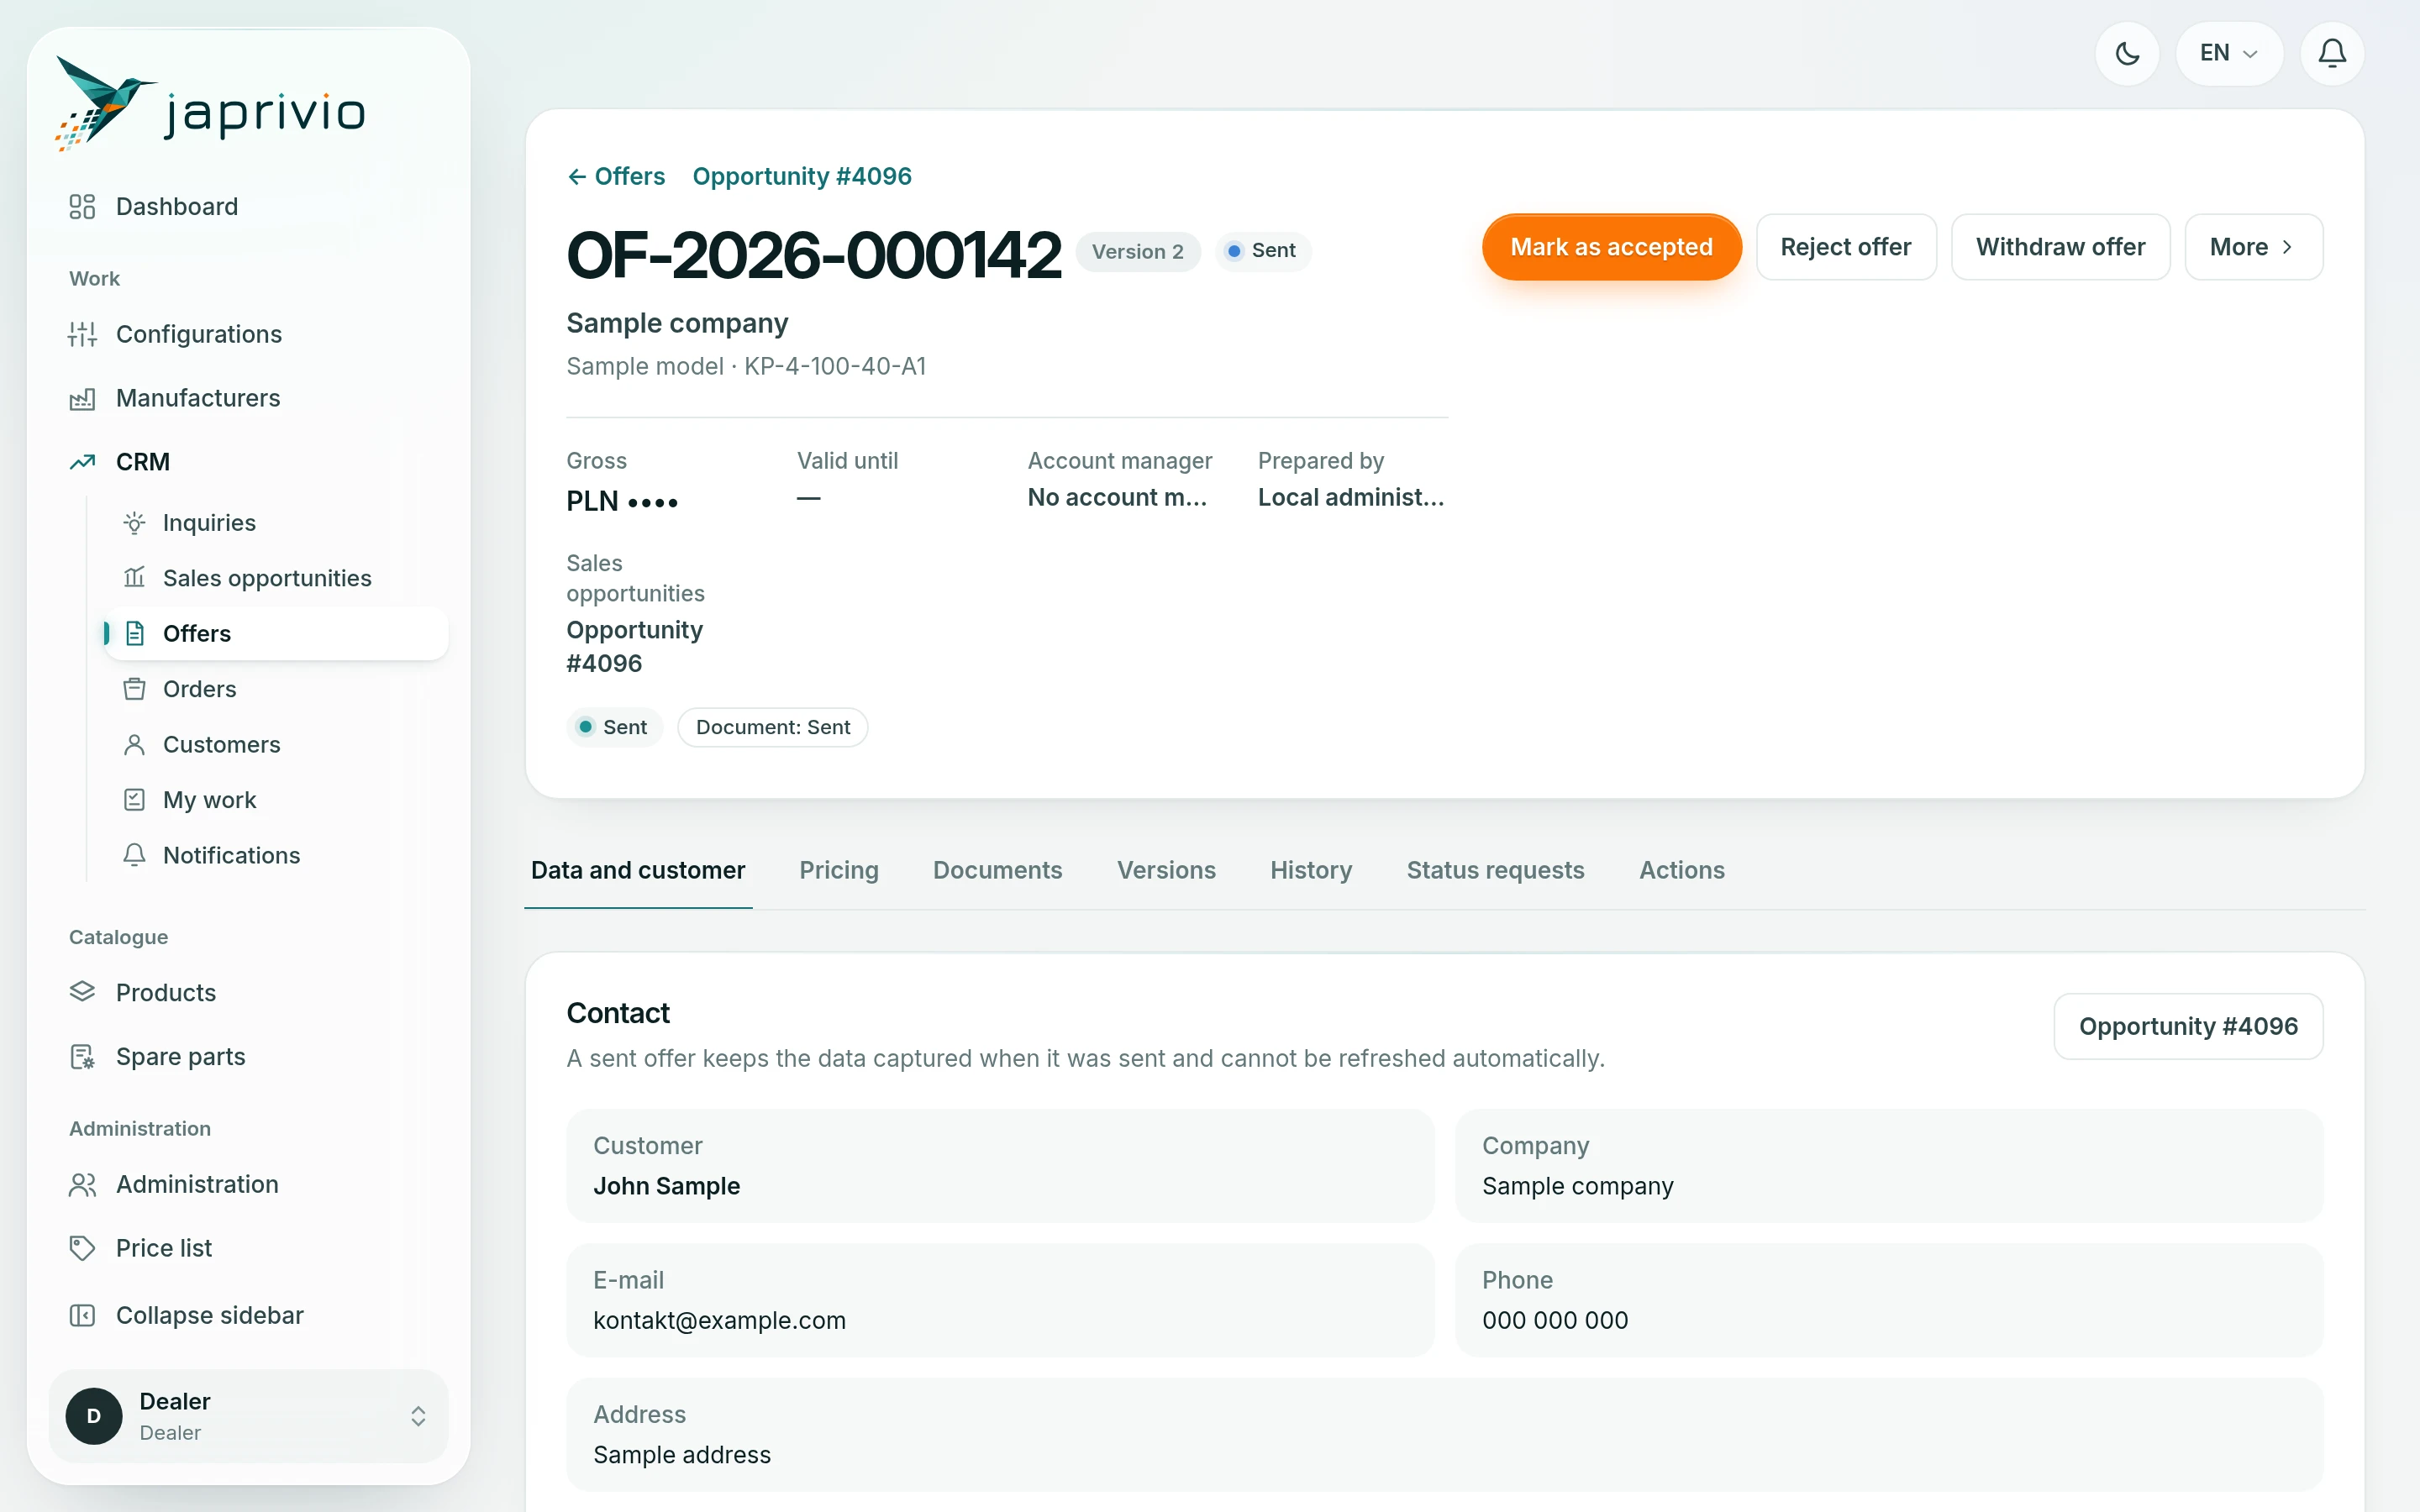Click the Withdraw offer button

(2060, 247)
